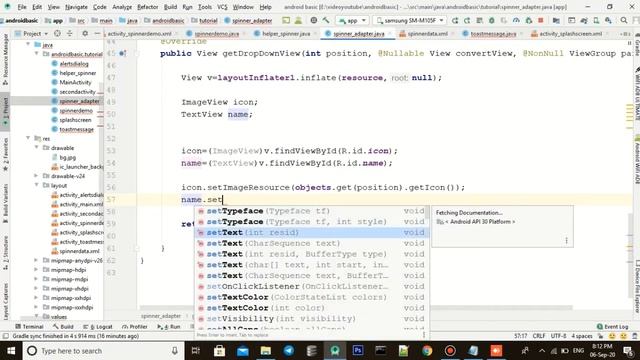Viewport: 640px width, 360px height.
Task: Open the documentation popup options dots
Action: [x=567, y=240]
